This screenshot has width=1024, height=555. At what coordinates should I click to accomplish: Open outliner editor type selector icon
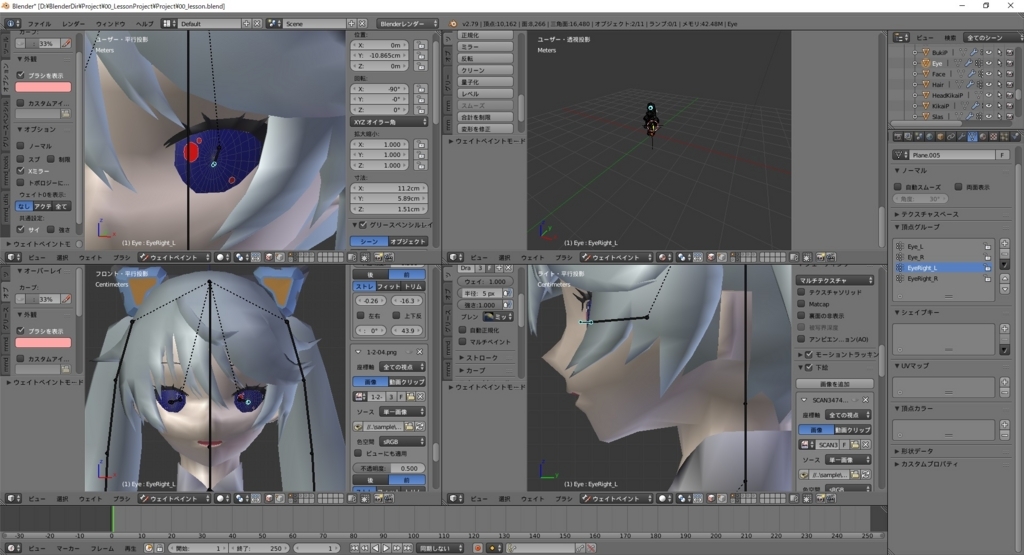(901, 38)
